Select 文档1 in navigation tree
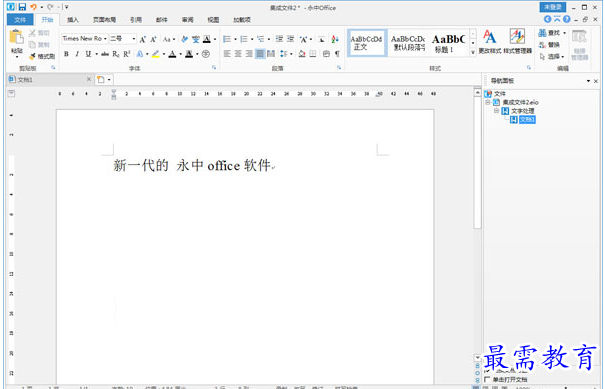 tap(527, 120)
